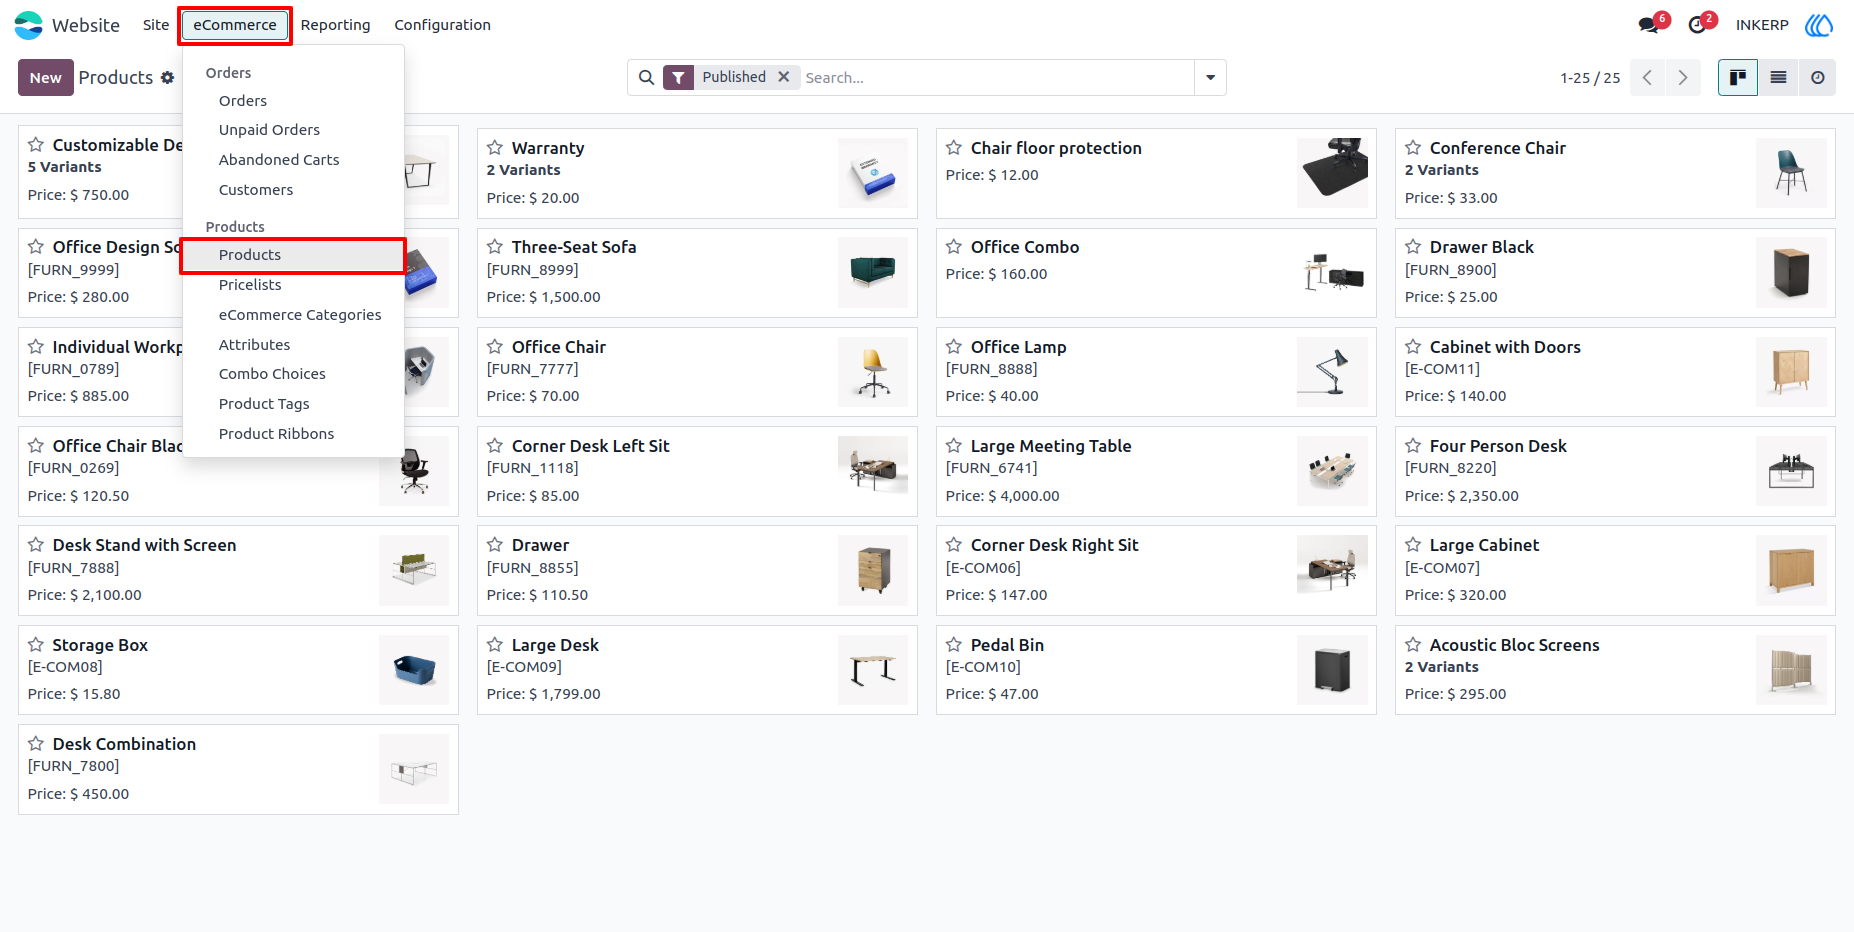The image size is (1854, 932).
Task: Switch to list view
Action: point(1778,78)
